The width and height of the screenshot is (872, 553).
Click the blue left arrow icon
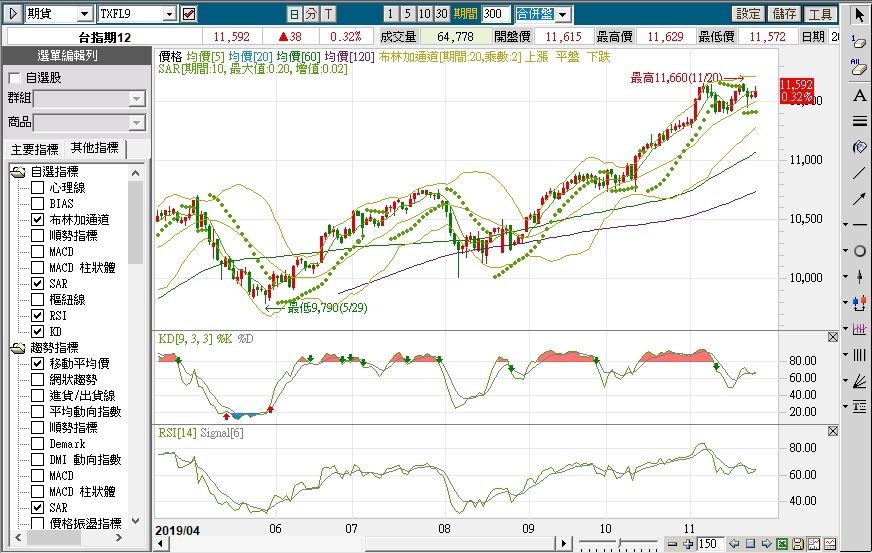(734, 544)
